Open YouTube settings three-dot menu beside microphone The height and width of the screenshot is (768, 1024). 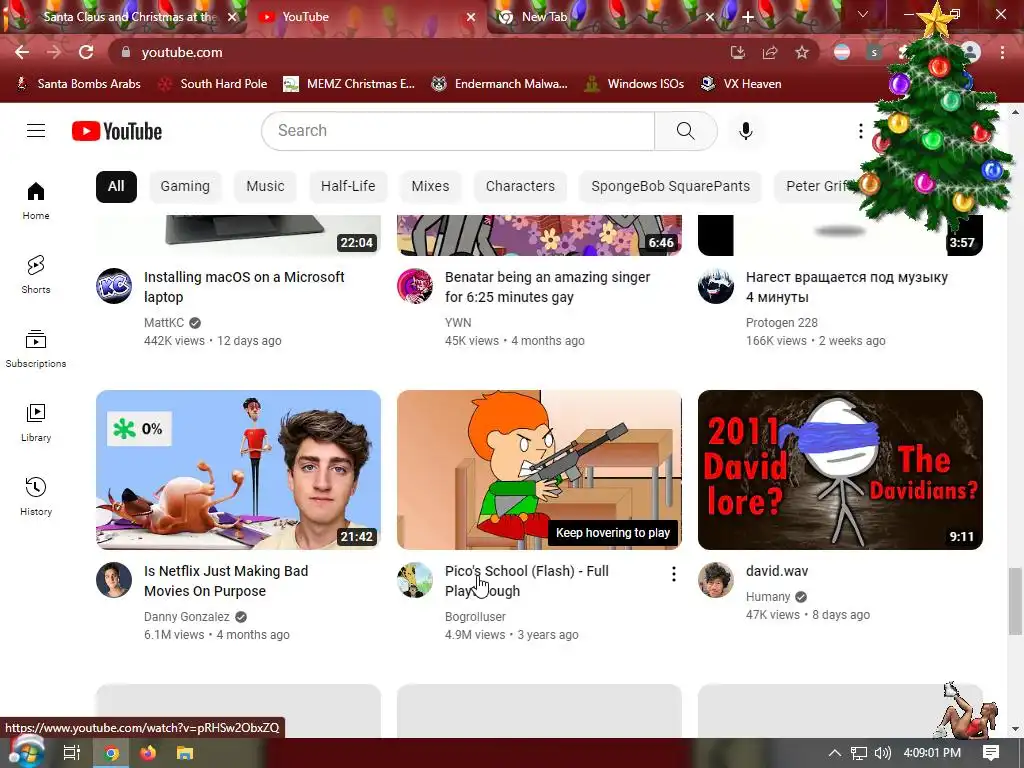pyautogui.click(x=861, y=131)
